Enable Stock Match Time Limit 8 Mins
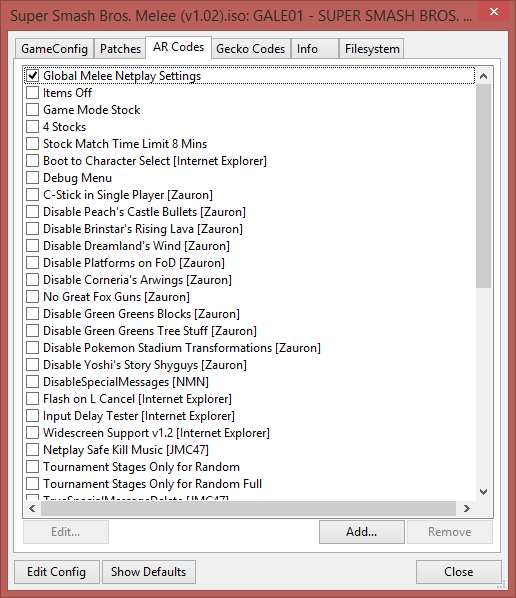Image resolution: width=516 pixels, height=598 pixels. click(32, 143)
